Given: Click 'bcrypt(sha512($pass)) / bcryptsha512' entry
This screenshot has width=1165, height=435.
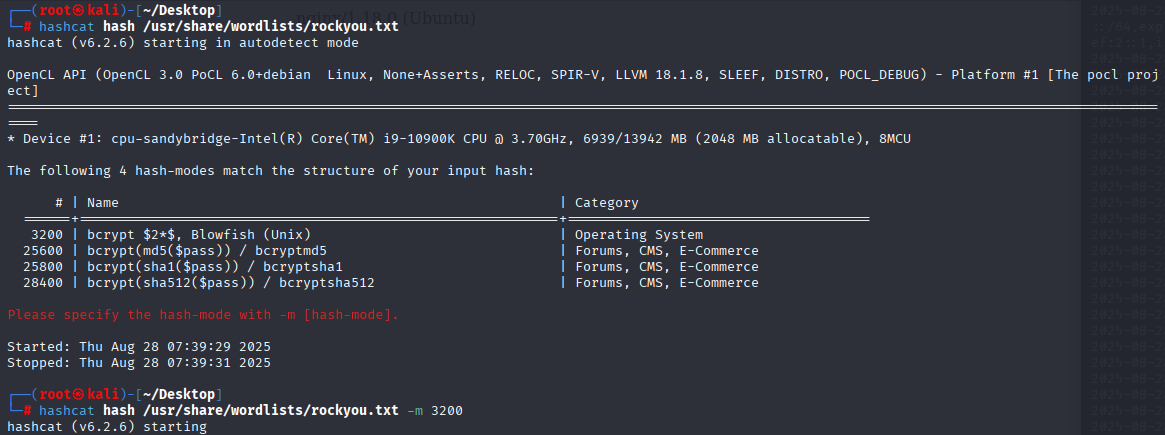Looking at the screenshot, I should tap(231, 283).
